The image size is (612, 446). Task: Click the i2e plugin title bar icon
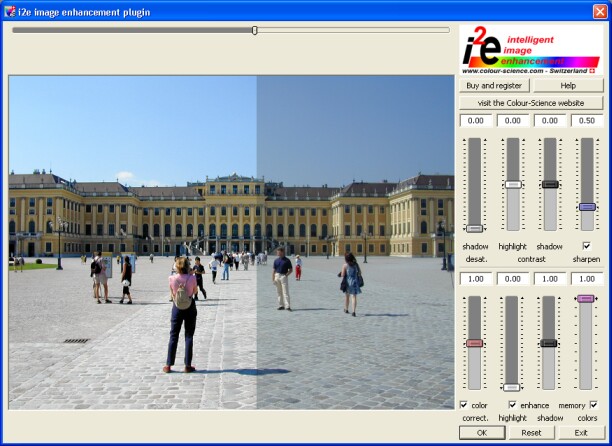9,10
